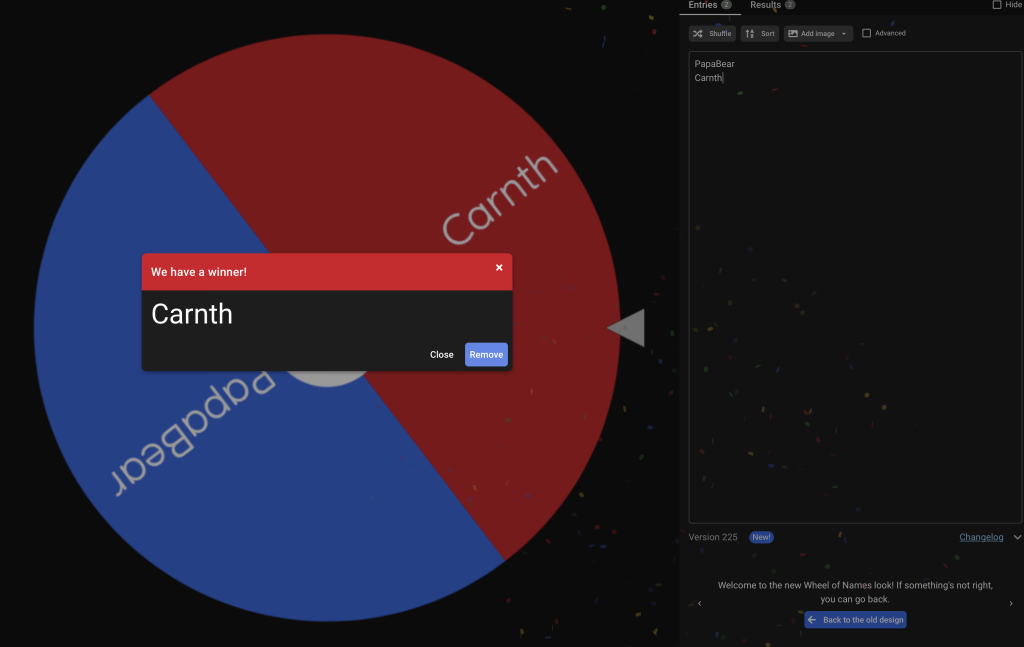Sort the entries list

(760, 33)
